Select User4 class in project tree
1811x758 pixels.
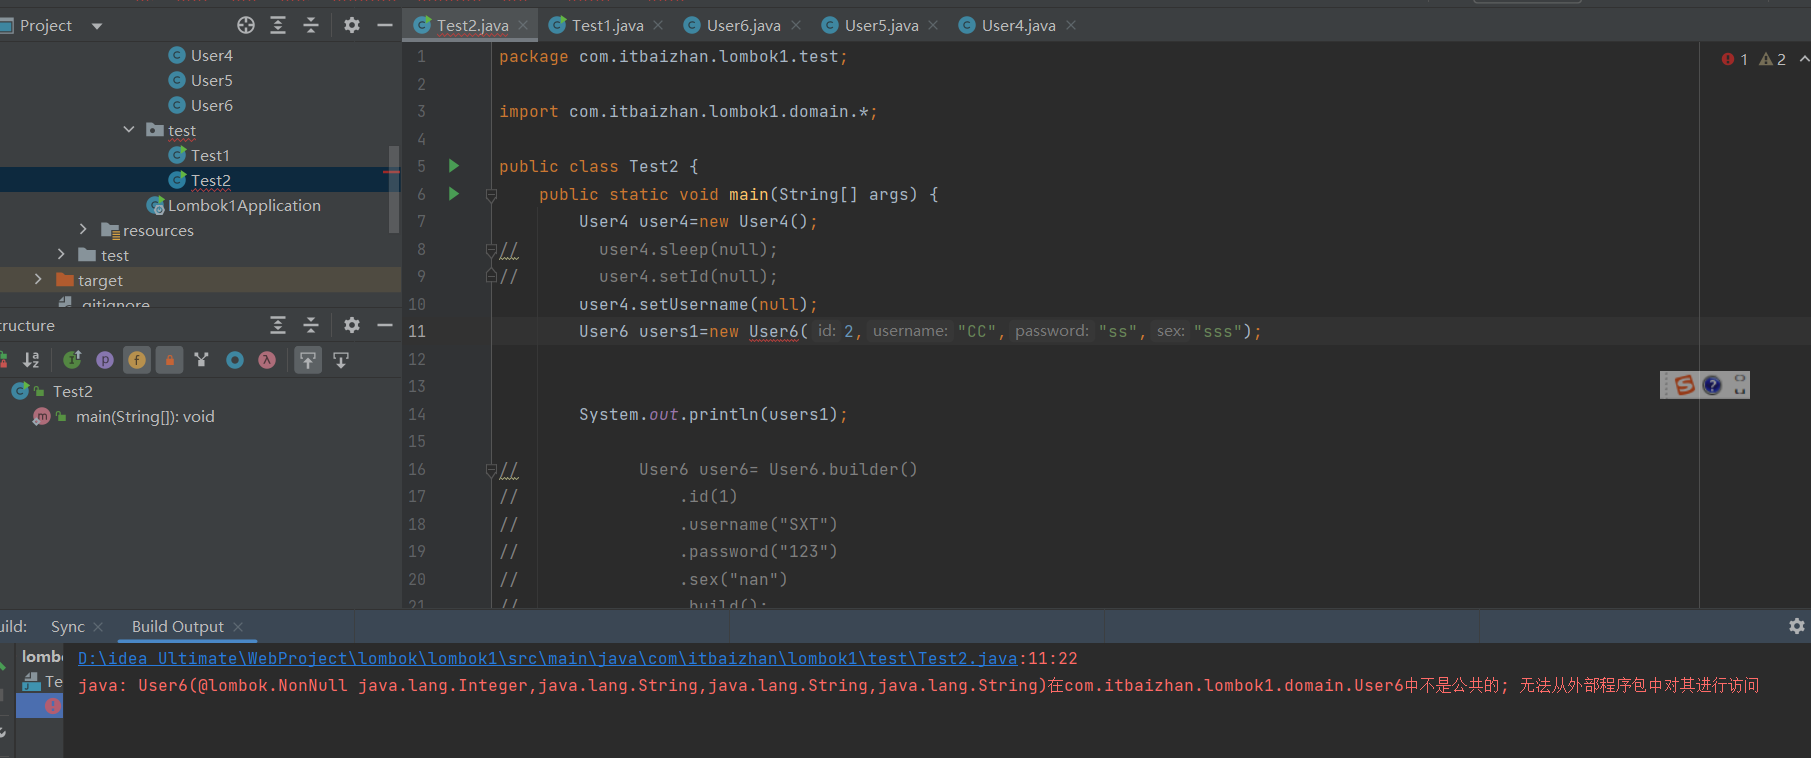point(201,55)
